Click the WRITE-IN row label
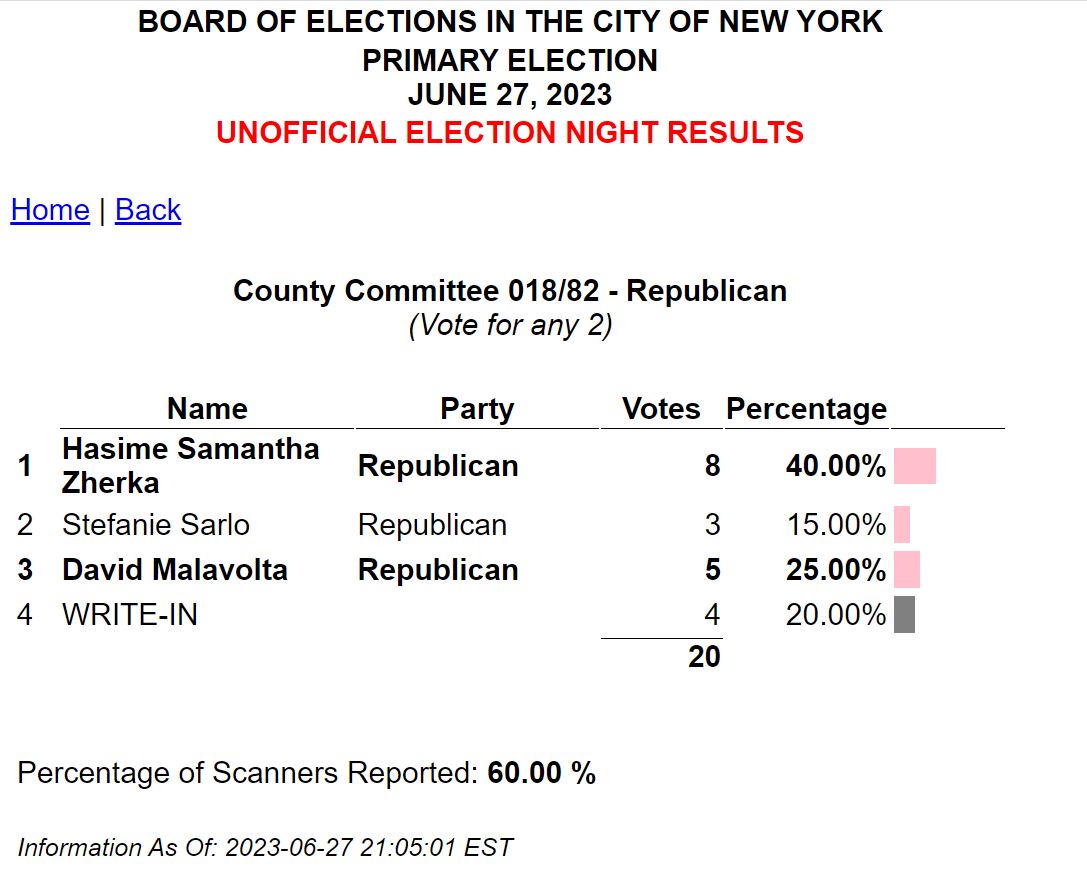The height and width of the screenshot is (882, 1087). click(130, 615)
